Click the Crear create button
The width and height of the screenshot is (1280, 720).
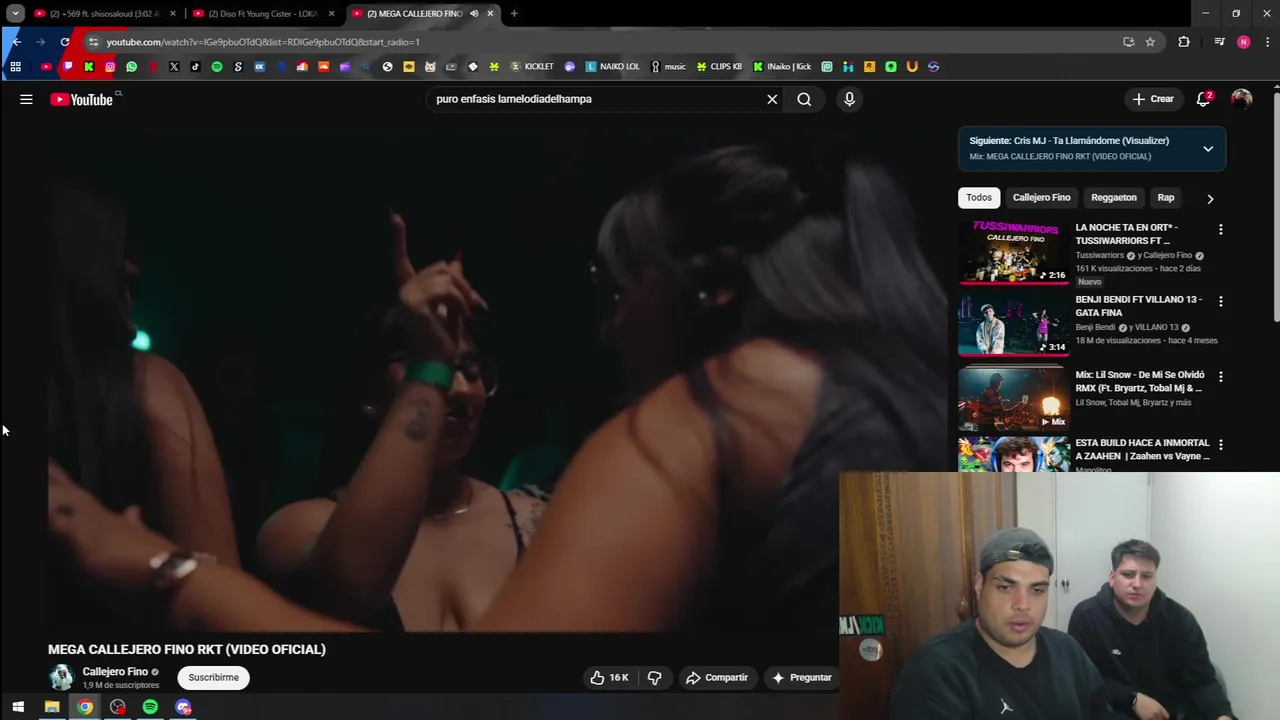coord(1152,99)
